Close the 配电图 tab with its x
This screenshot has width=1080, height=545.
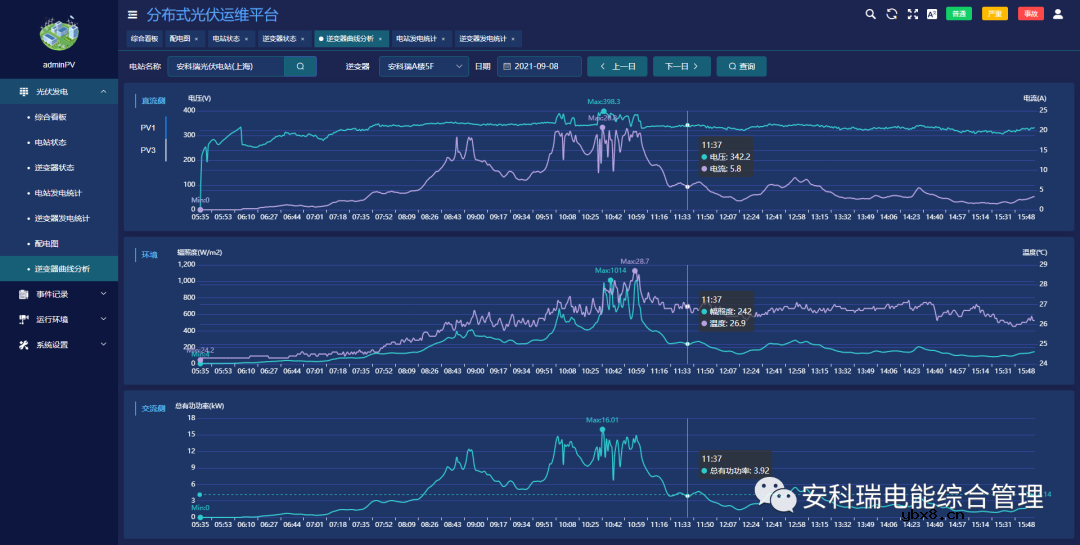[x=196, y=39]
